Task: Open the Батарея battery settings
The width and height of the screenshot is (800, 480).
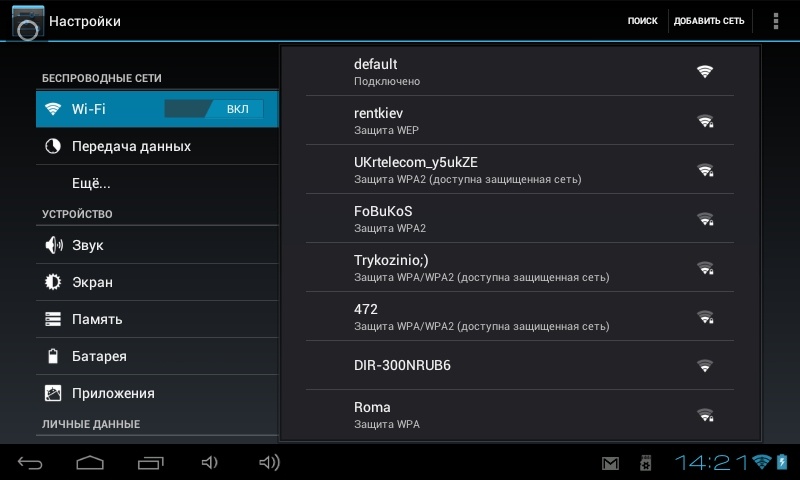Action: tap(98, 356)
